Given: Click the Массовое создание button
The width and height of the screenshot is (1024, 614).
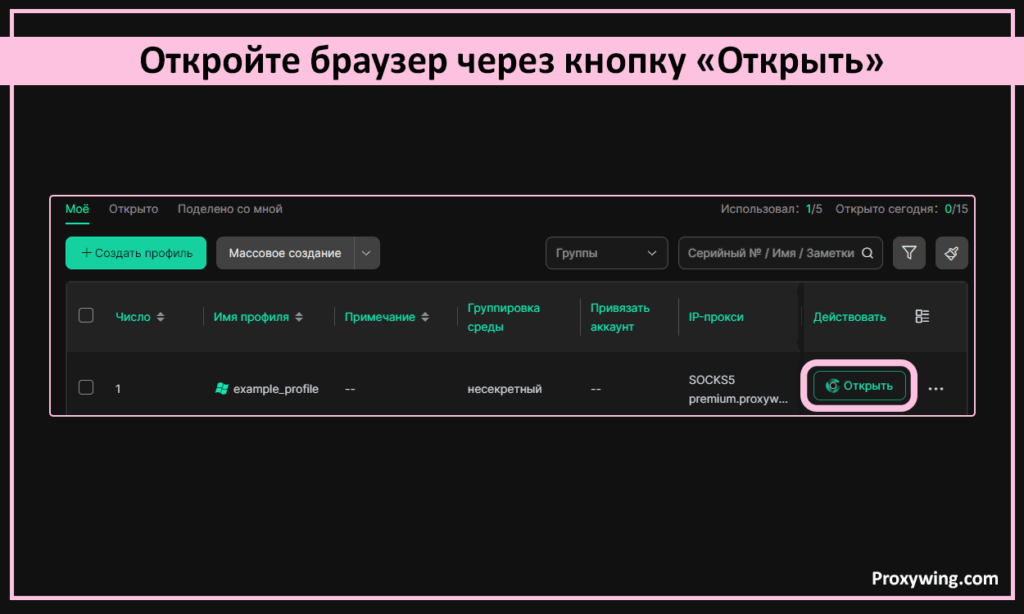Looking at the screenshot, I should (x=285, y=253).
